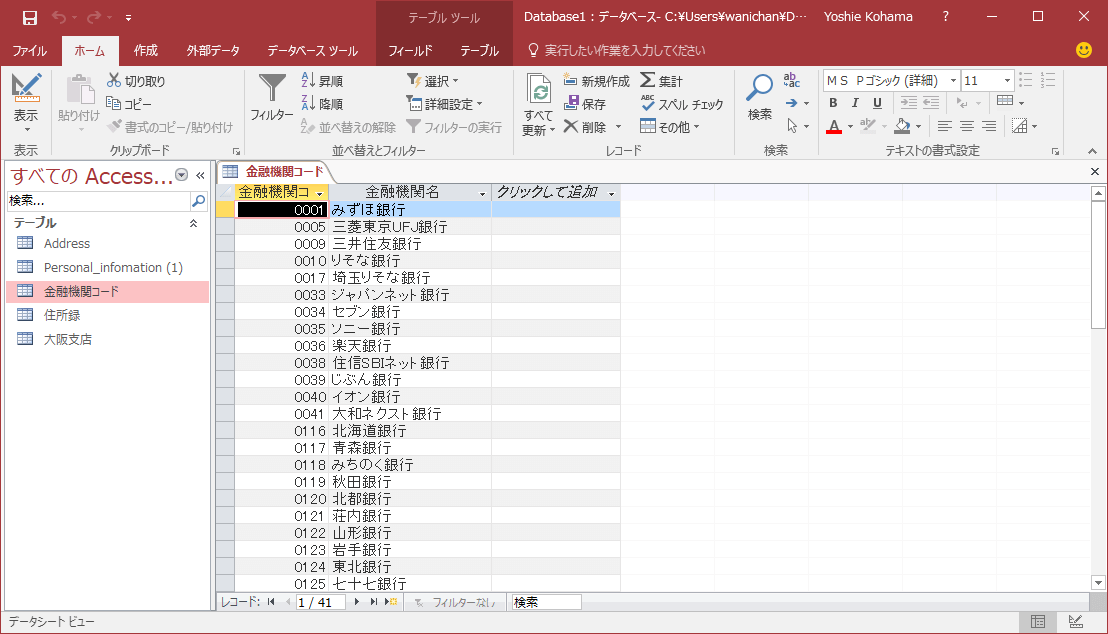
Task: Click the フィルター funnel icon
Action: 272,88
